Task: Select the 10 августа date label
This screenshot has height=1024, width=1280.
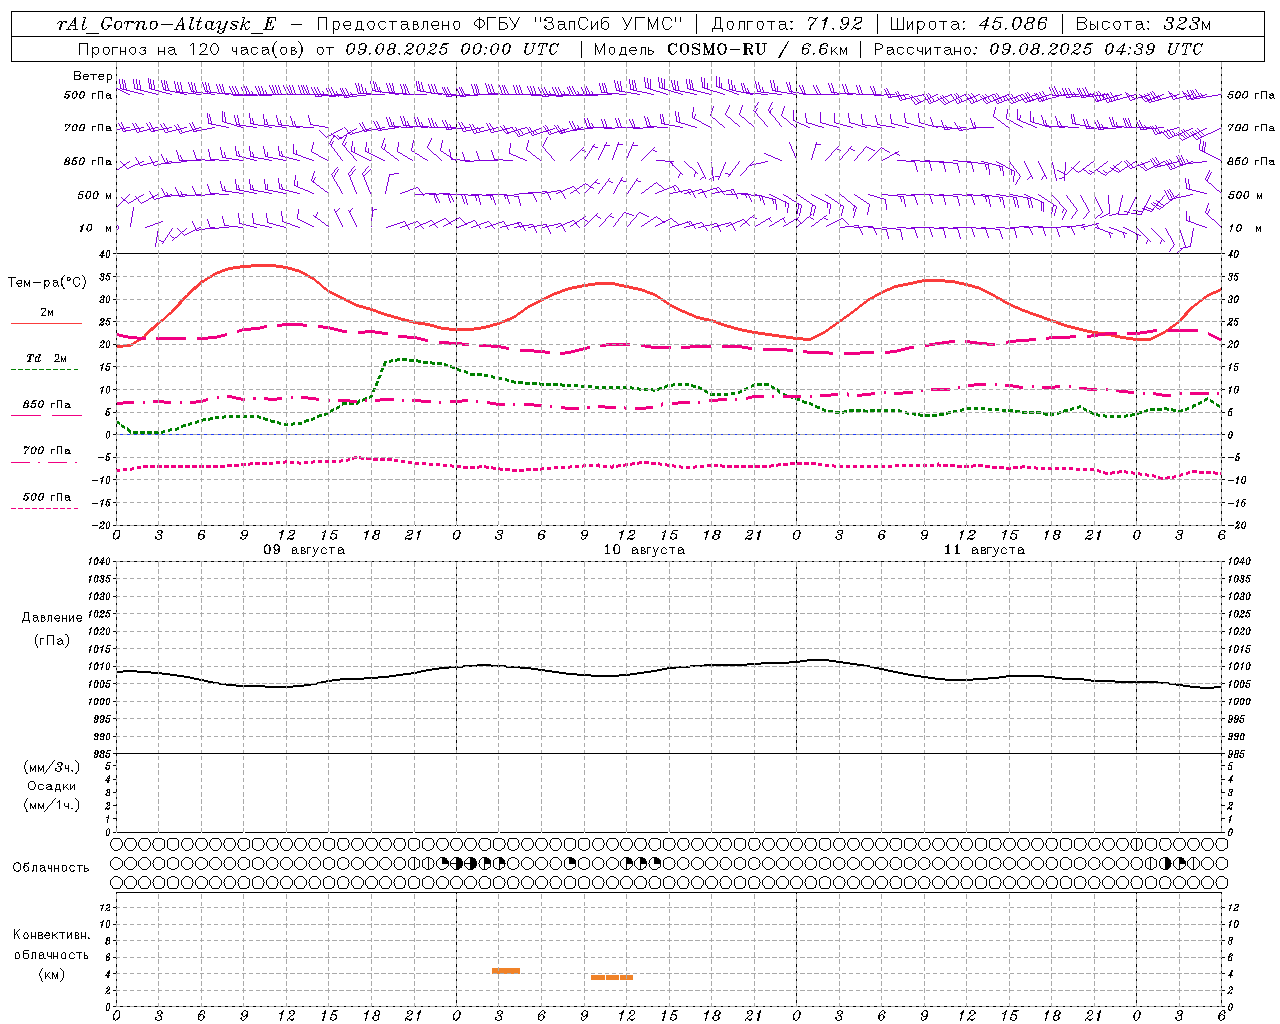Action: tap(644, 550)
